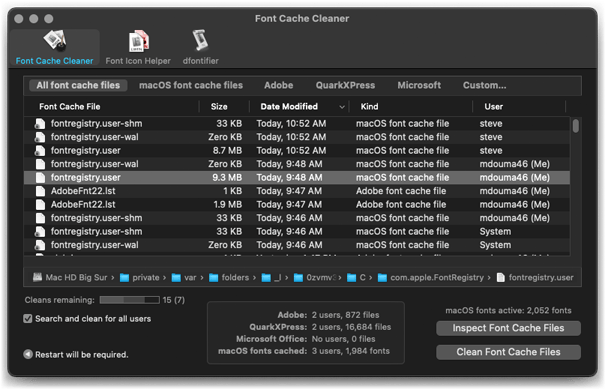Image resolution: width=605 pixels, height=389 pixels.
Task: Click 'QuarkXPress: 2 users, 16,684 files' stat
Action: (320, 327)
